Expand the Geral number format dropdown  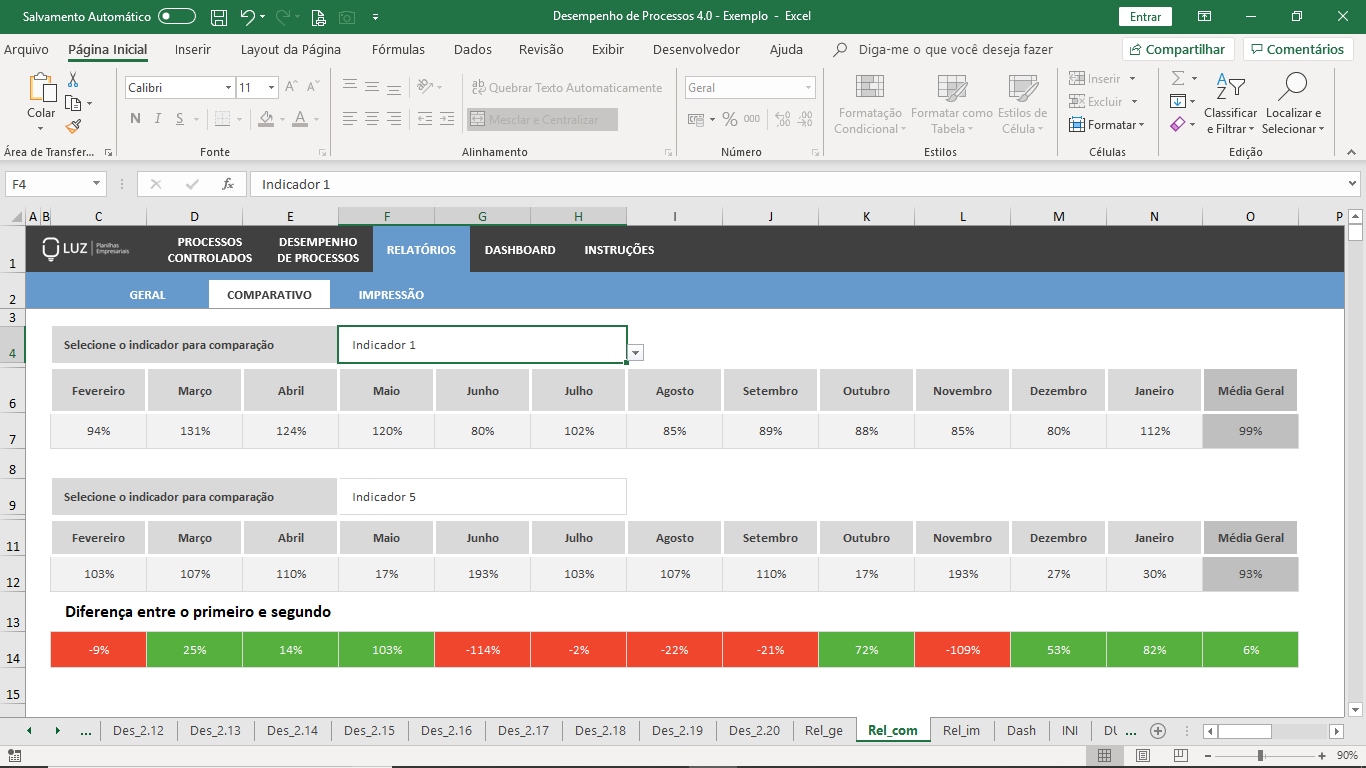coord(808,88)
